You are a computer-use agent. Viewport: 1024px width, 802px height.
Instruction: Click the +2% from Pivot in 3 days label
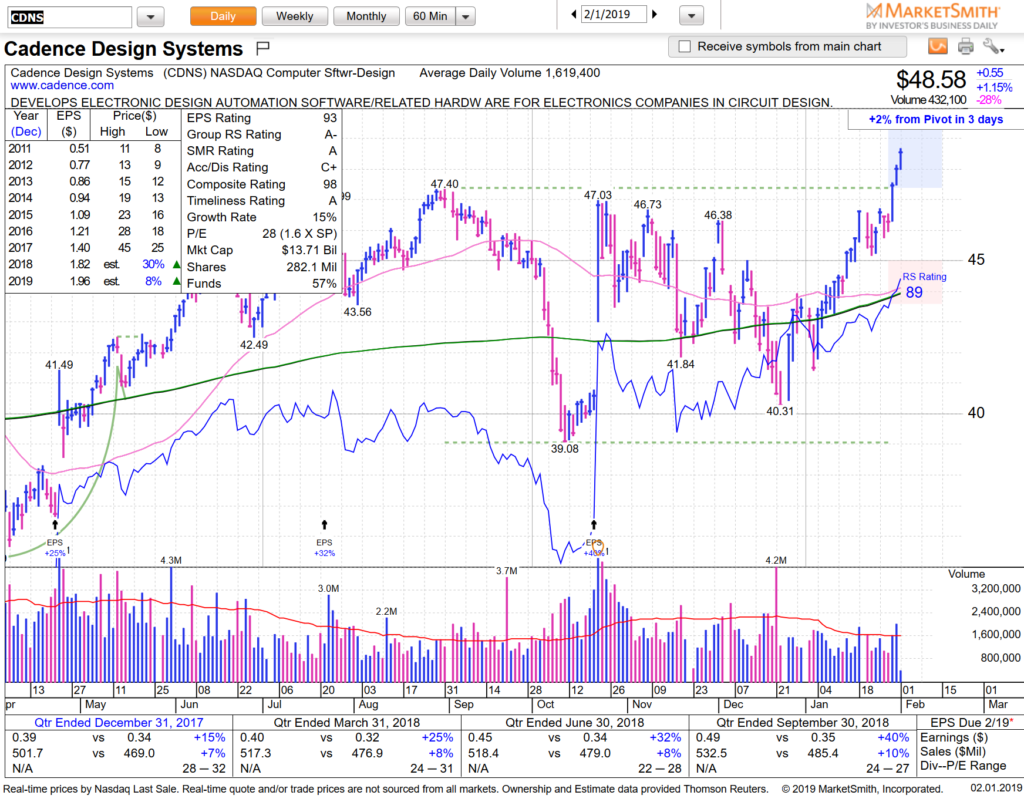[x=935, y=120]
